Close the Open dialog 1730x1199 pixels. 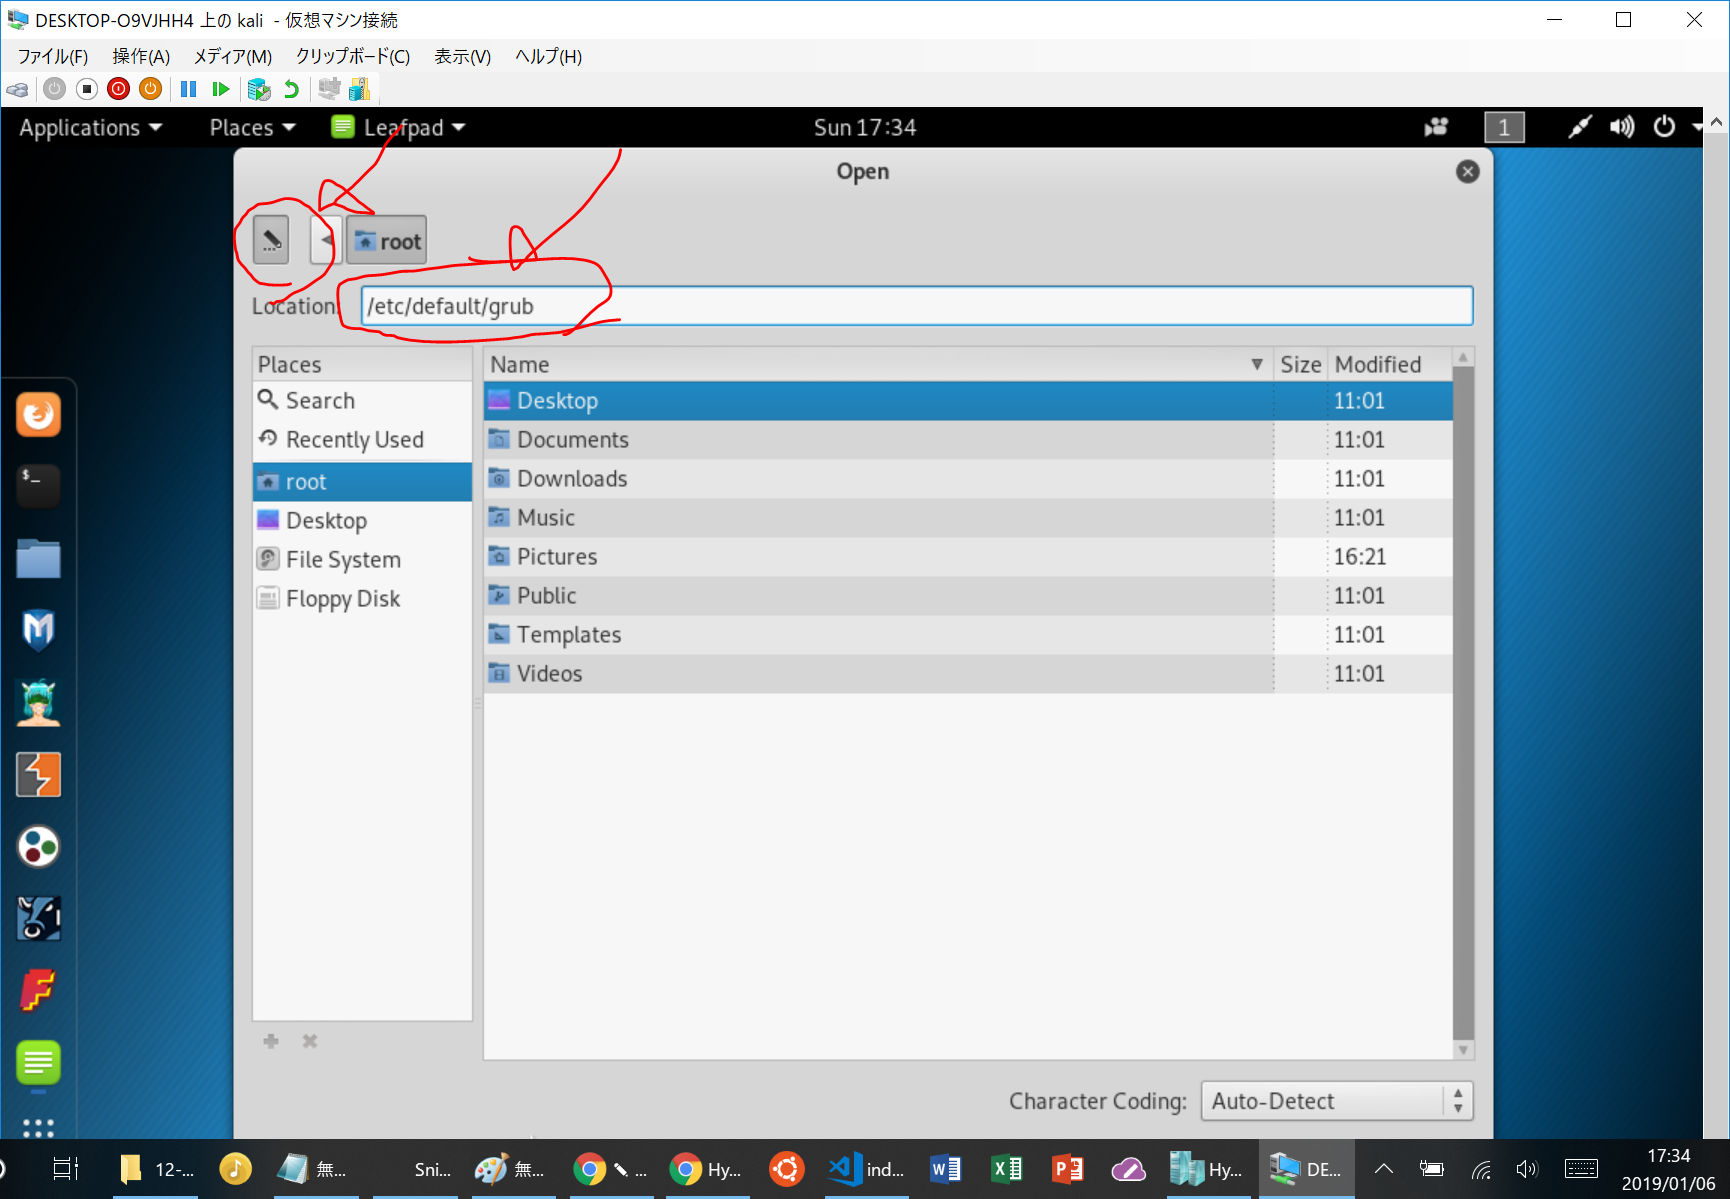tap(1467, 172)
